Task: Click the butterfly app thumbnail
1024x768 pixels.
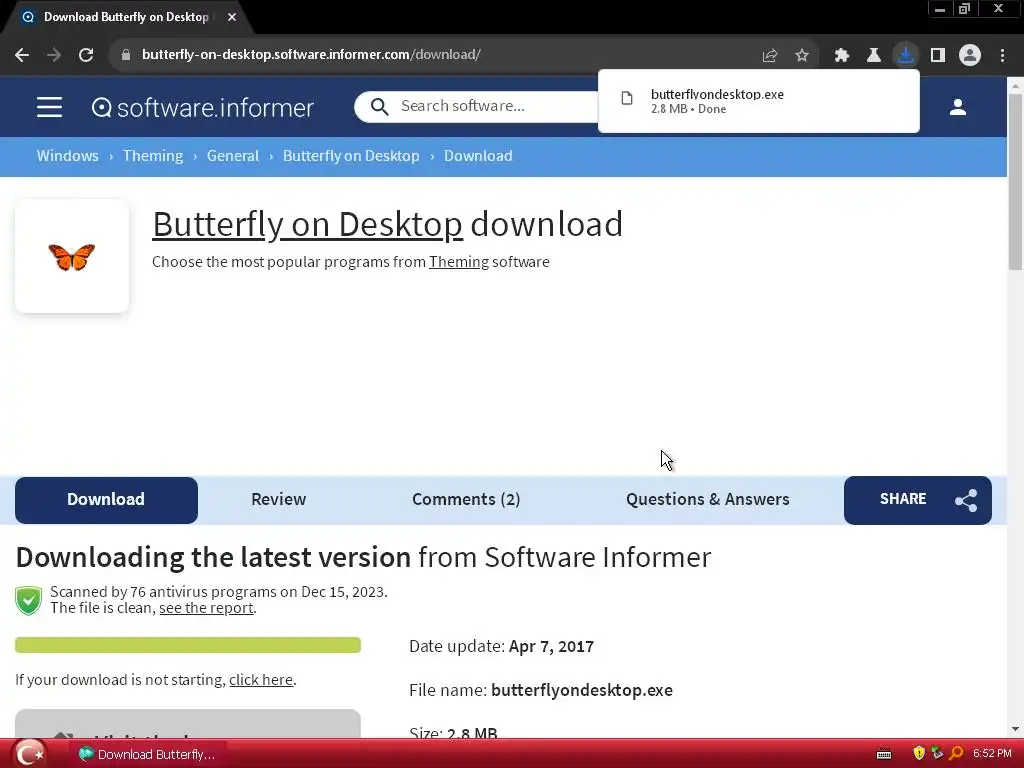Action: (x=72, y=256)
